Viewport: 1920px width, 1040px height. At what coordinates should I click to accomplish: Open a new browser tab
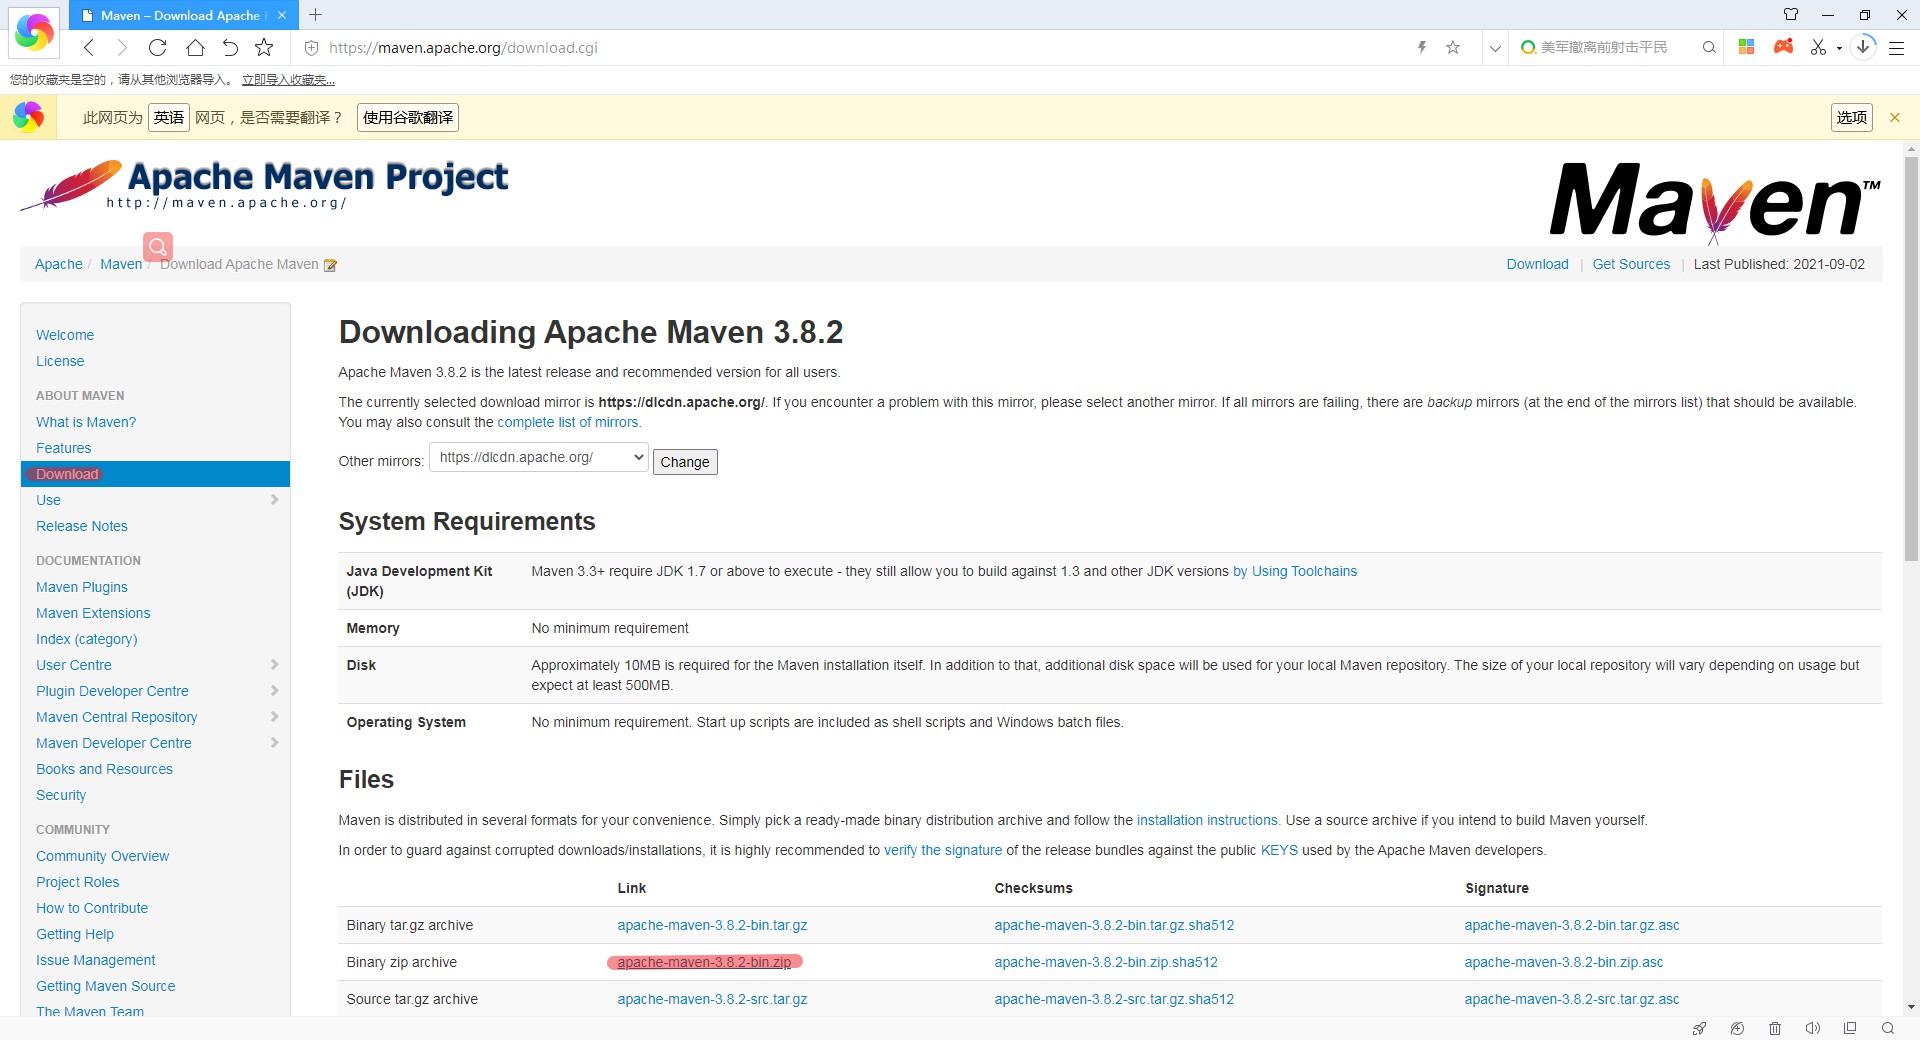pyautogui.click(x=316, y=14)
